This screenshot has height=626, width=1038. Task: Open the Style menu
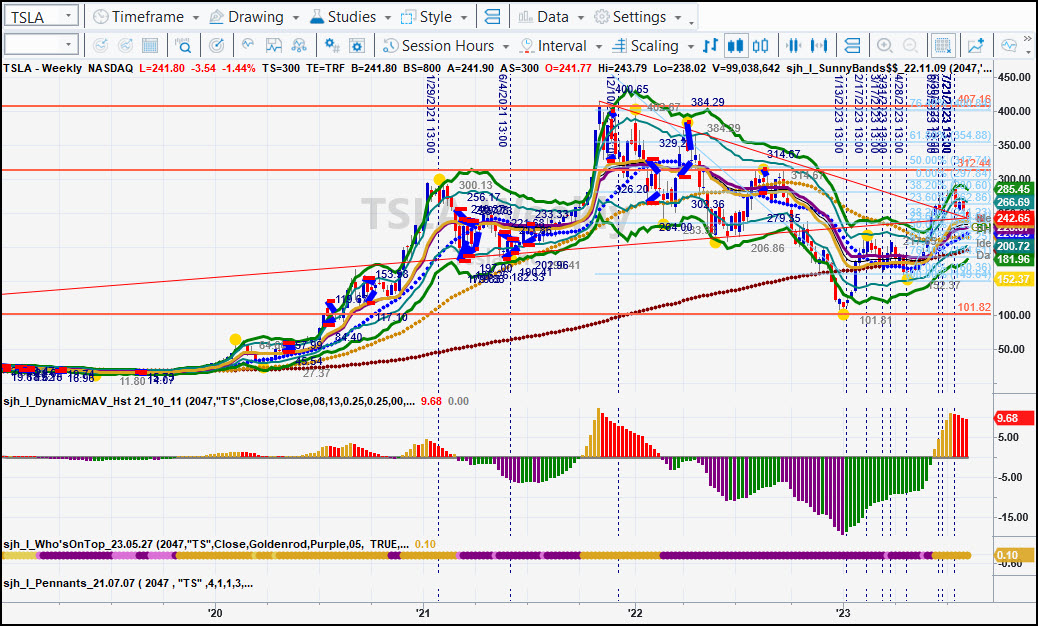(436, 17)
